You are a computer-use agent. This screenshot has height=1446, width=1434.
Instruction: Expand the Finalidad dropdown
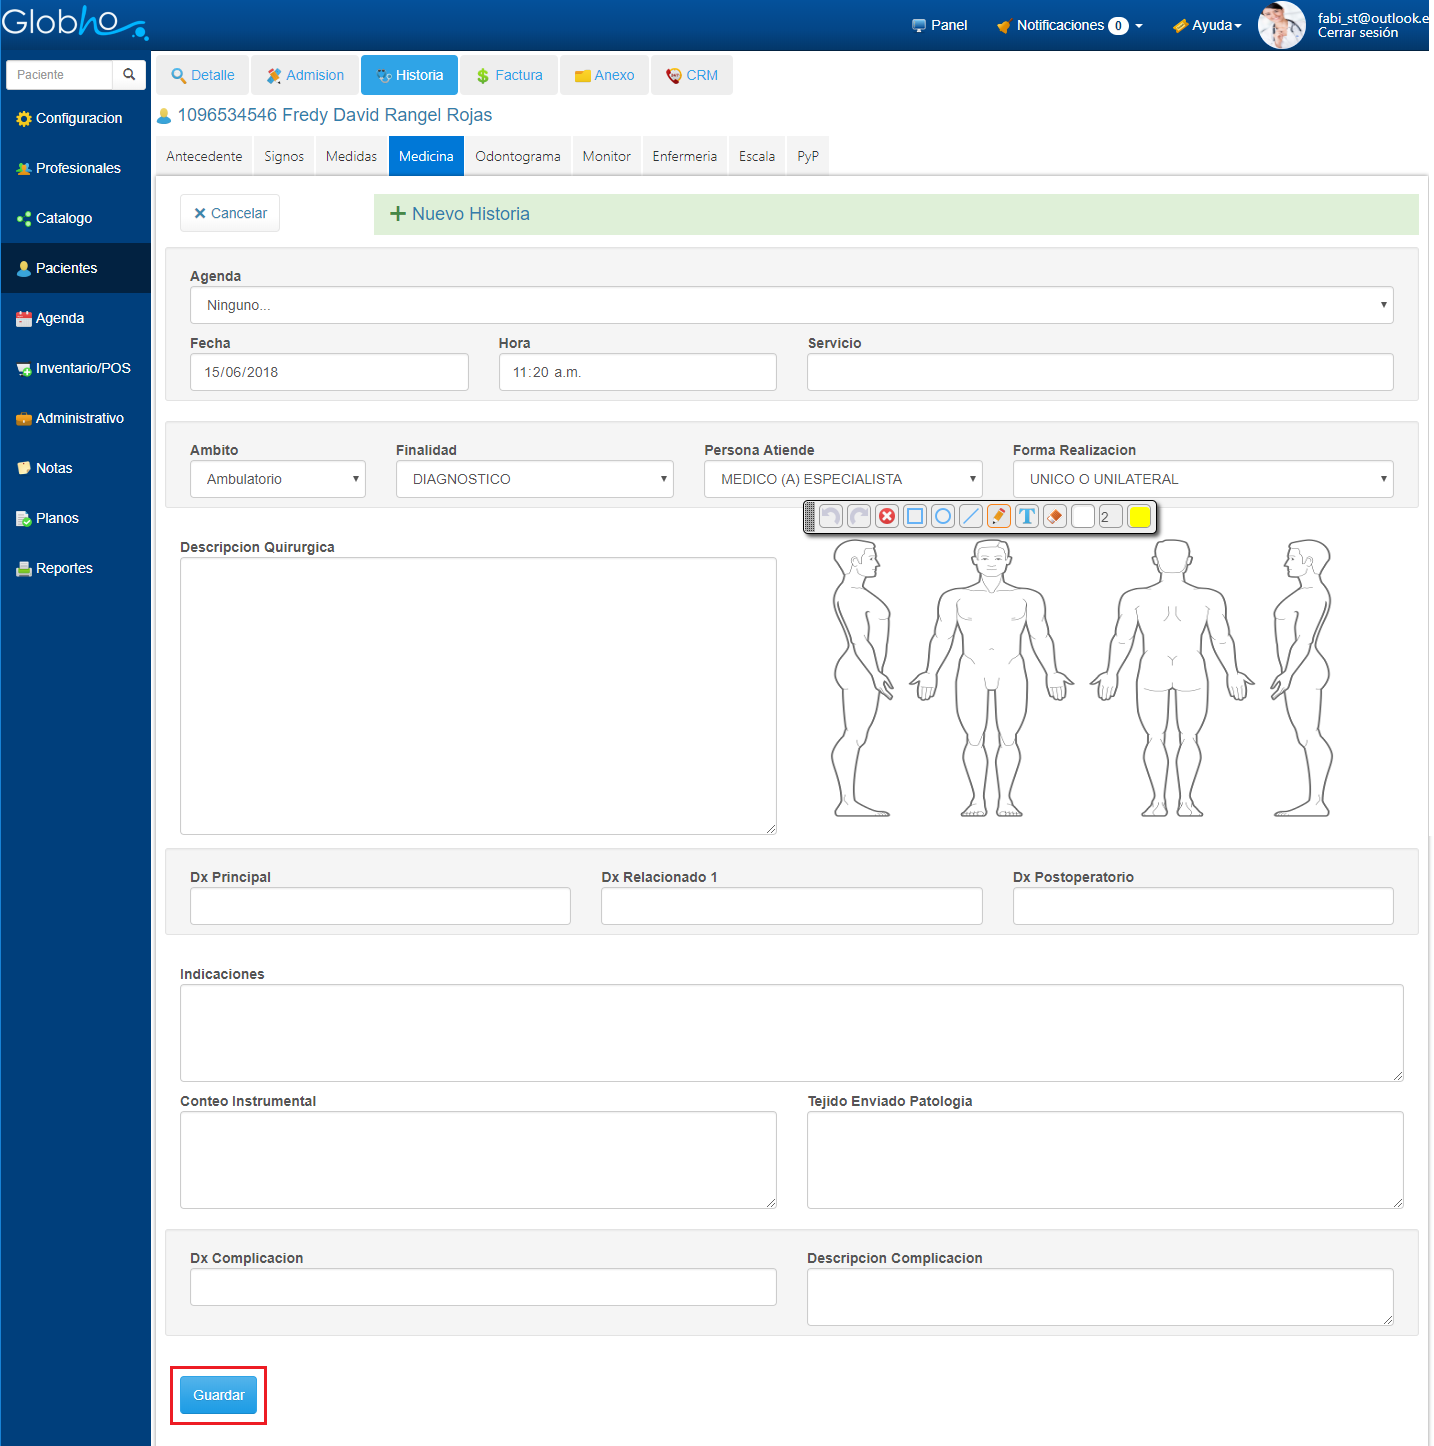coord(534,479)
